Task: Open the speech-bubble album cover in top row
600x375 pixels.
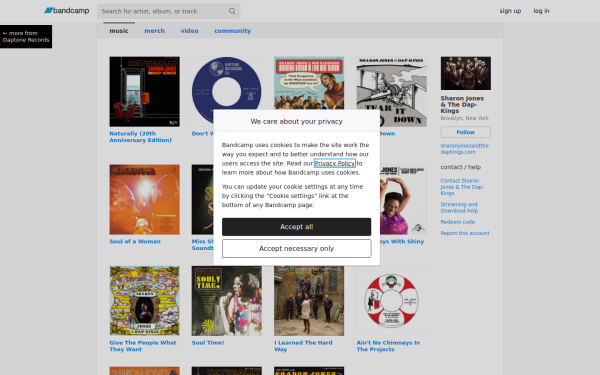Action: pyautogui.click(x=309, y=83)
